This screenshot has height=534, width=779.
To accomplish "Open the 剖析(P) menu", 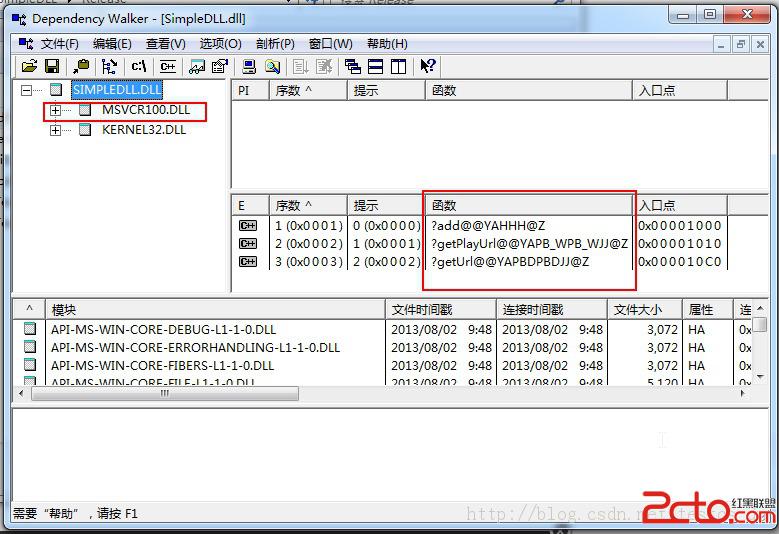I will [275, 44].
